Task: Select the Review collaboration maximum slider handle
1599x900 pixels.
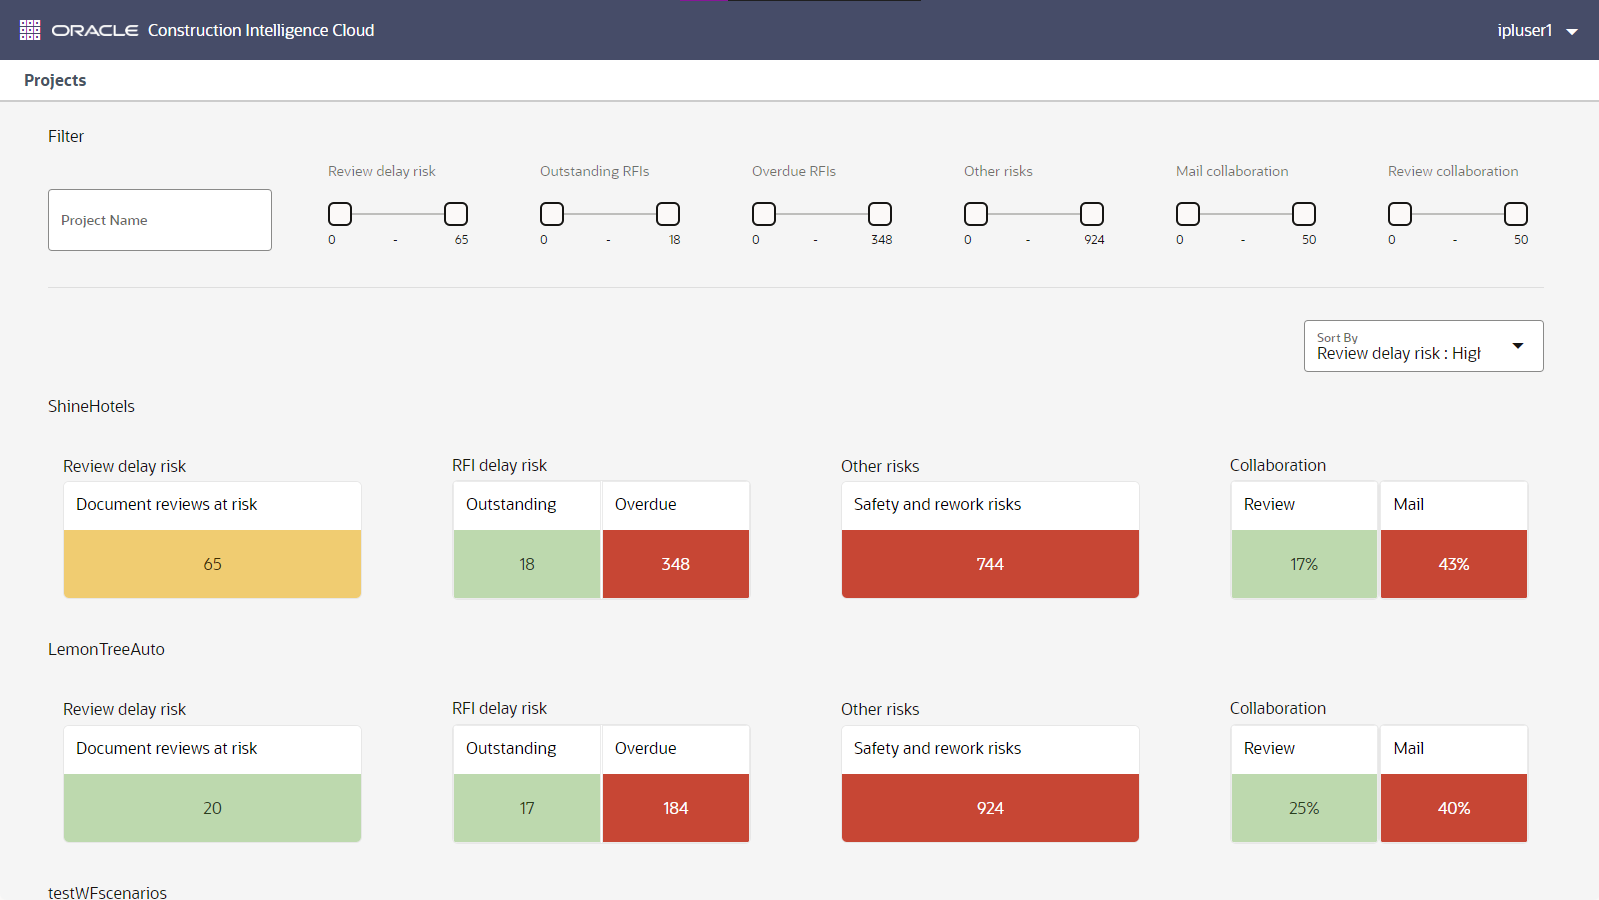Action: tap(1516, 214)
